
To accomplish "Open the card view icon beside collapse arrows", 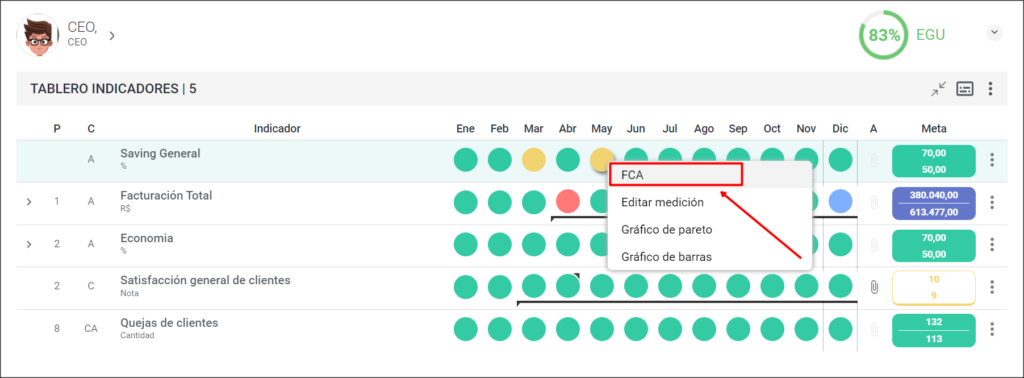I will click(965, 89).
